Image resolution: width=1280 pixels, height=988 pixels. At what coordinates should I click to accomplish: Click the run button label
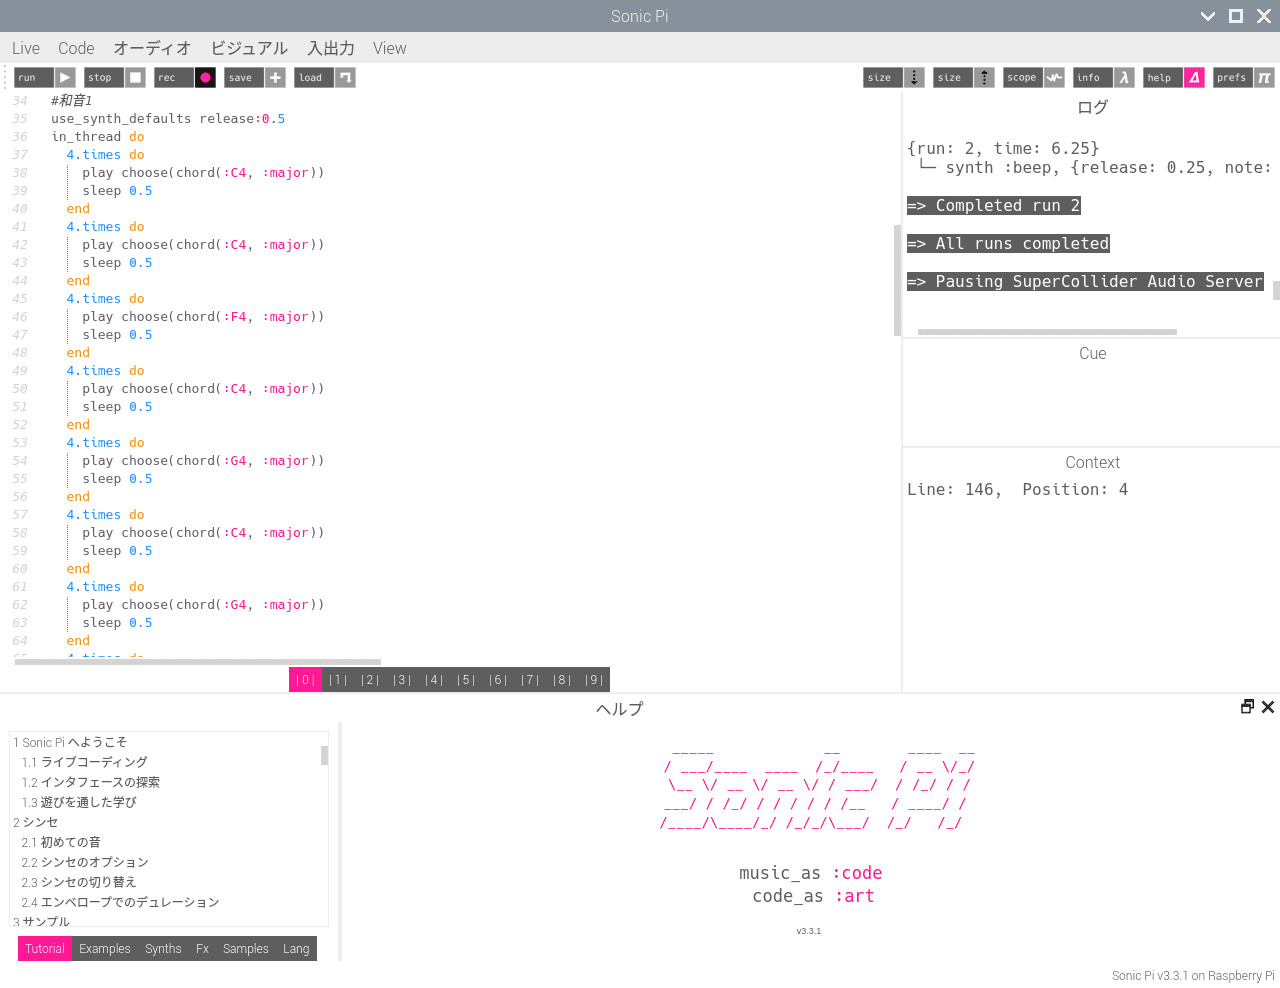point(34,77)
